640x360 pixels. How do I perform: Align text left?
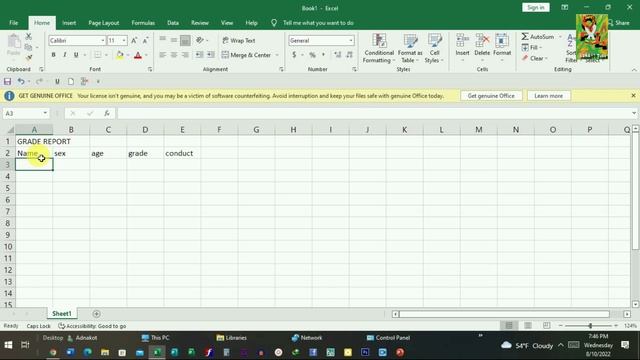click(x=162, y=55)
